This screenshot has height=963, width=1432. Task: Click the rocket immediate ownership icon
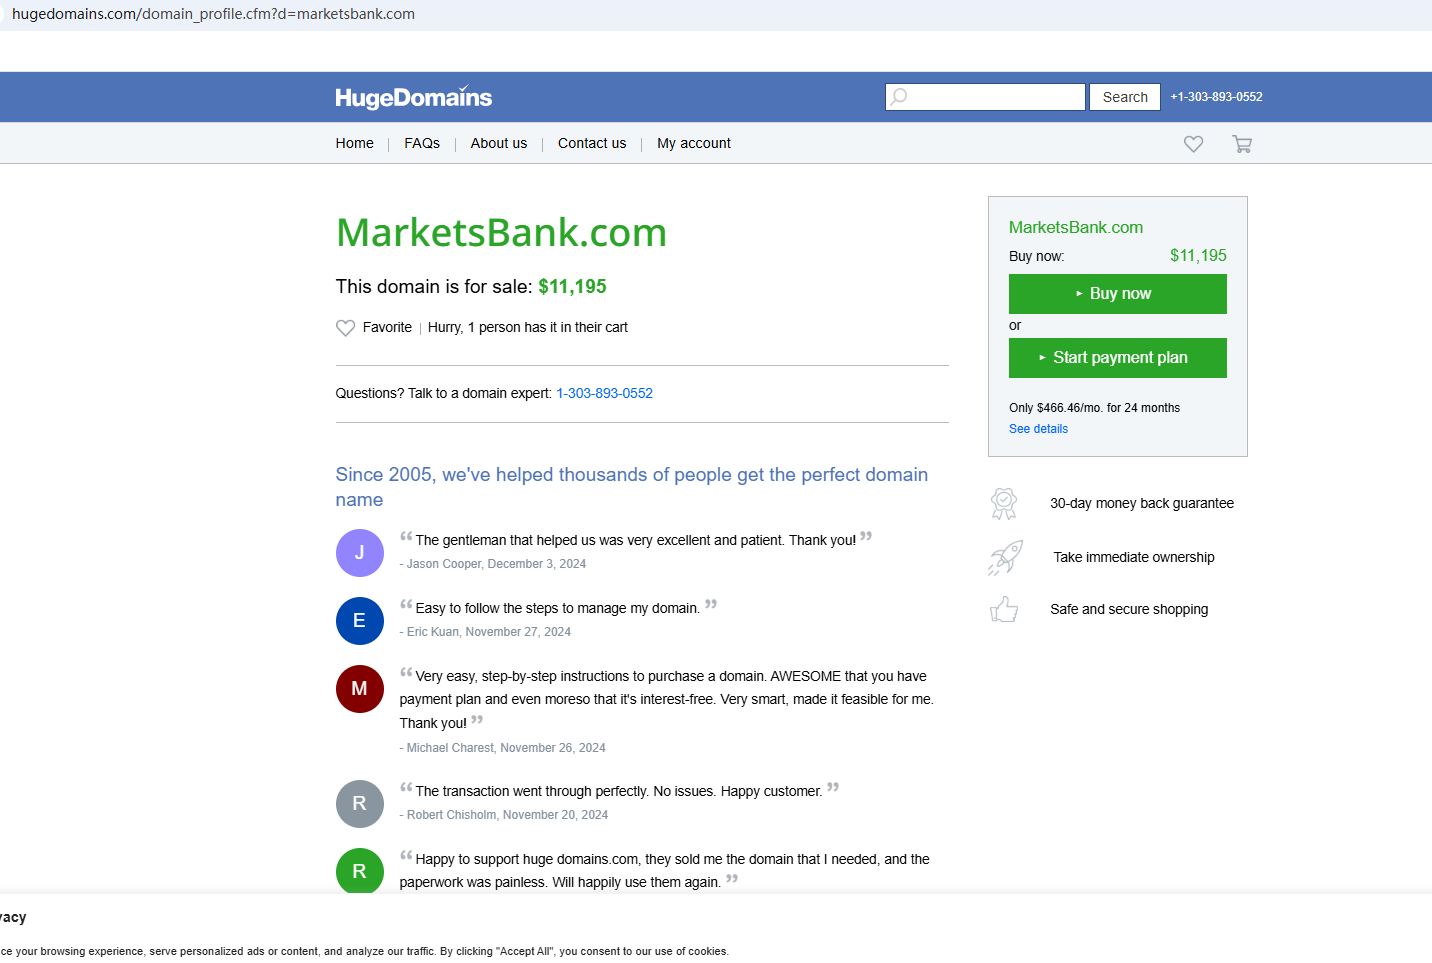tap(1005, 557)
